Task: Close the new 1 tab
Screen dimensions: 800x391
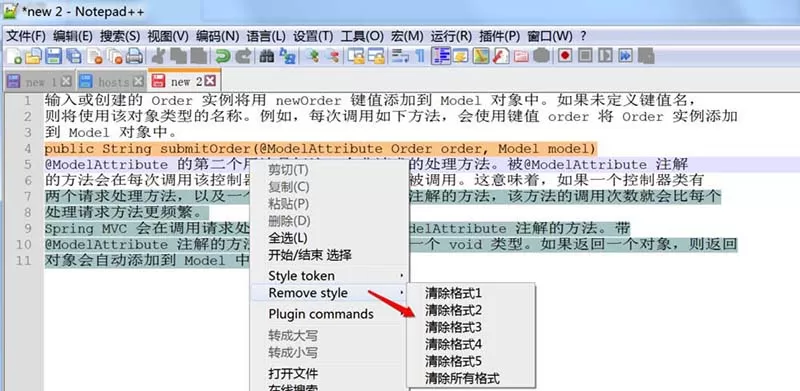Action: [66, 81]
